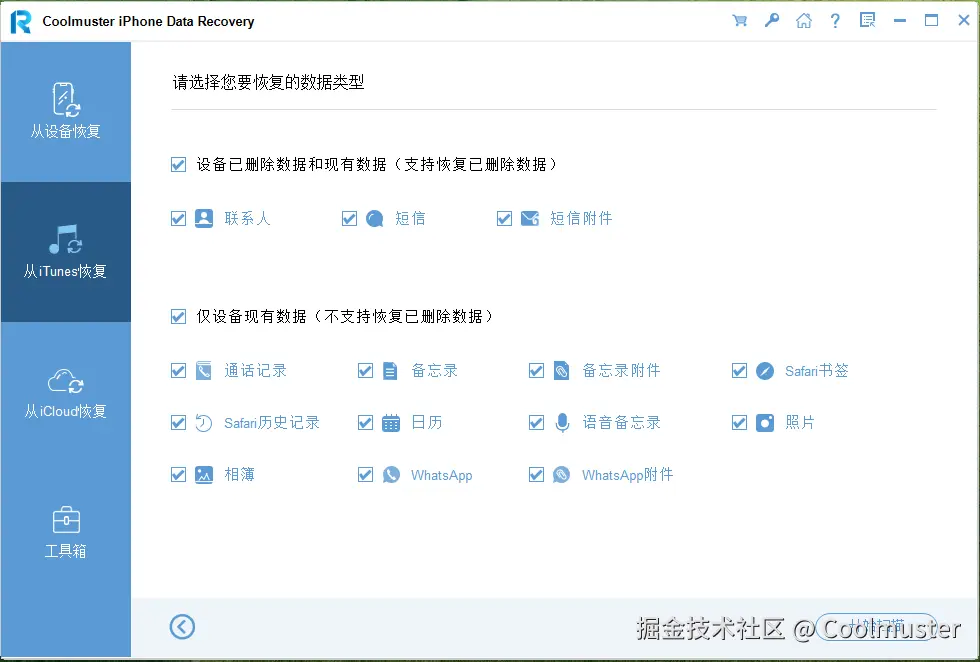
Task: Disable the 短信附件 checkbox
Action: pos(505,218)
